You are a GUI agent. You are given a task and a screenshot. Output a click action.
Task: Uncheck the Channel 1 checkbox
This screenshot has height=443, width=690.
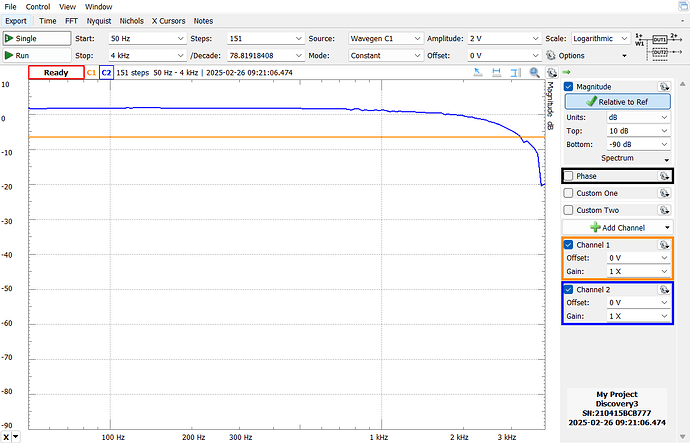tap(569, 245)
